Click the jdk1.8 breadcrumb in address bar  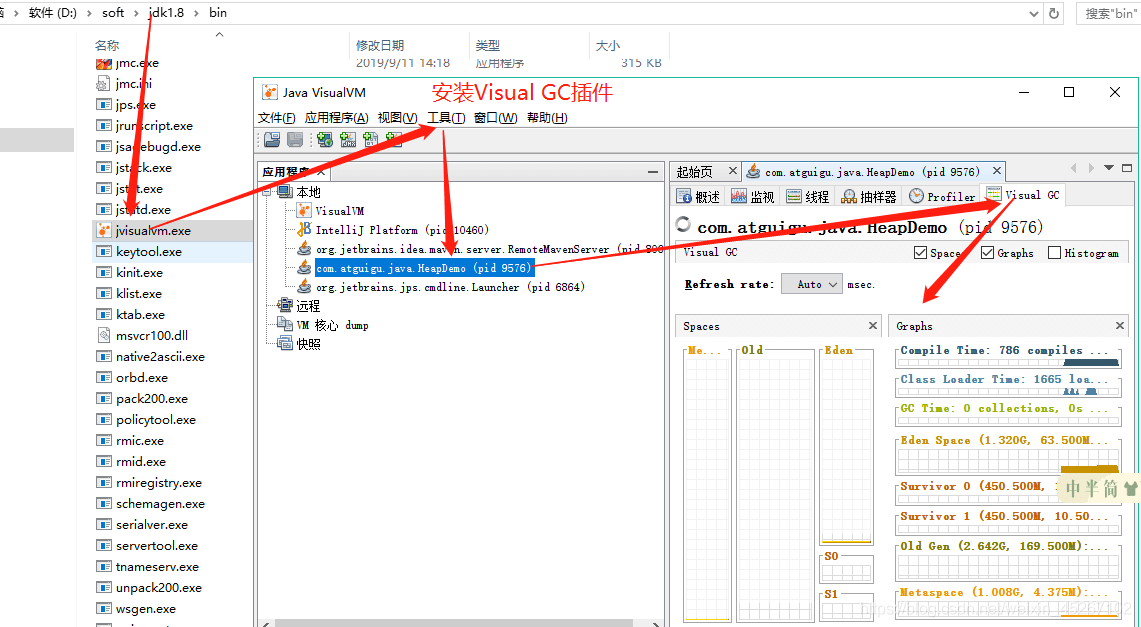(x=166, y=13)
